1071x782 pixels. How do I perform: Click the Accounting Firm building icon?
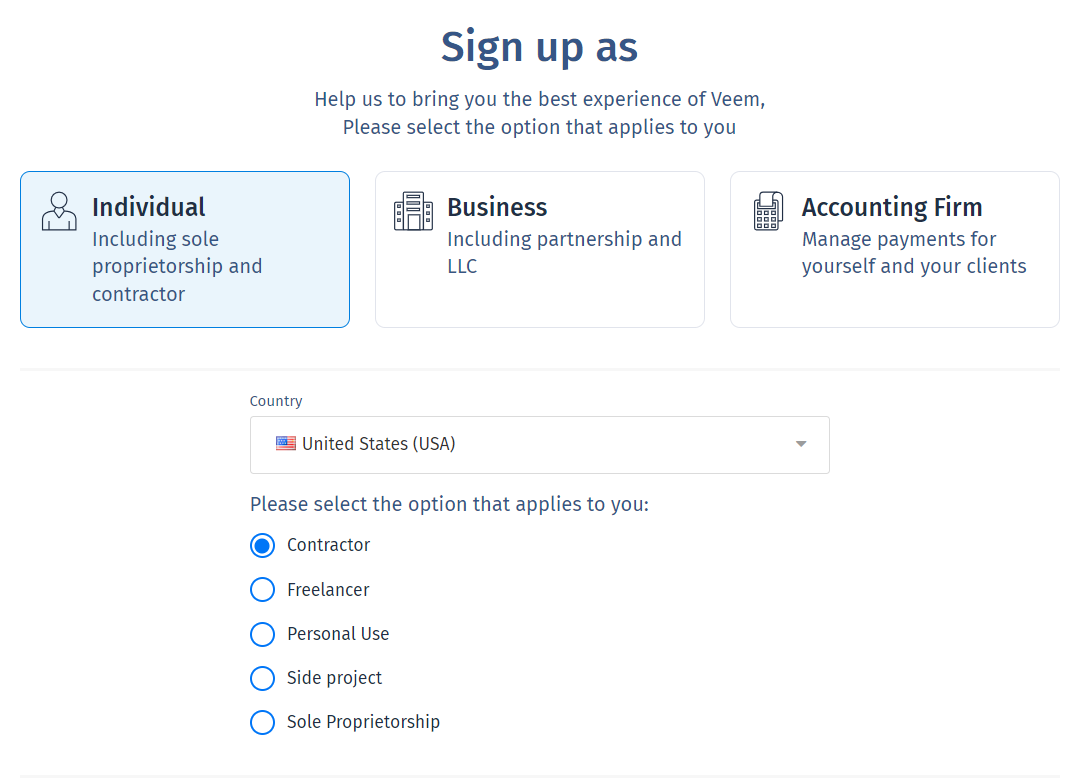(x=768, y=208)
